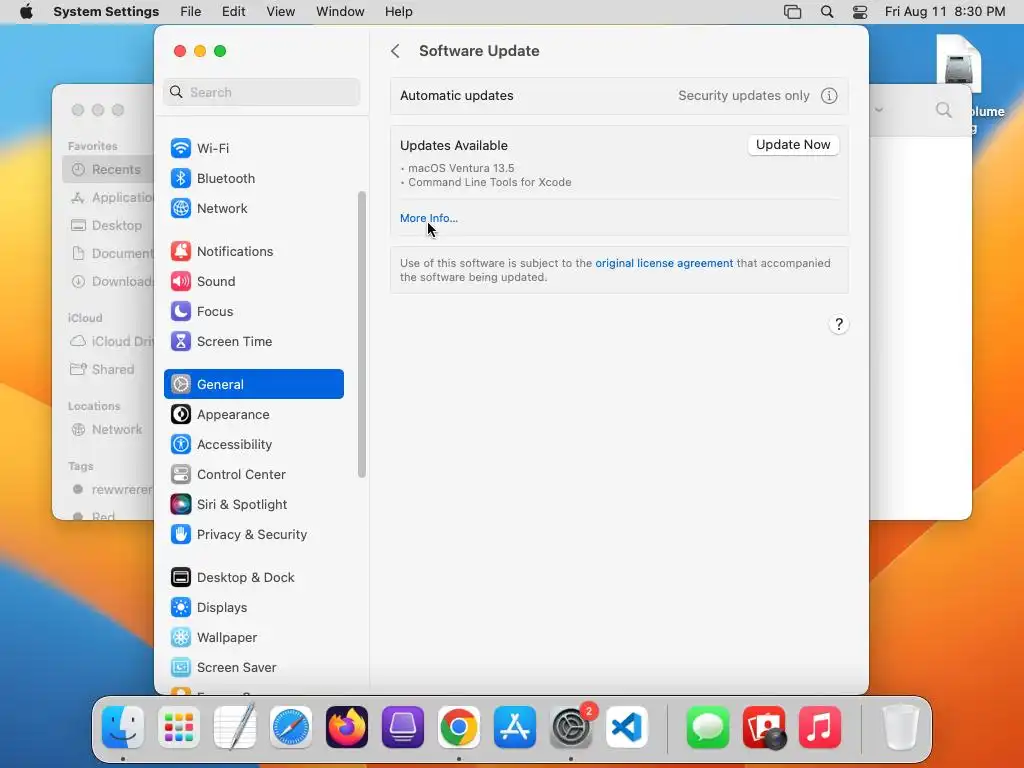Launch Visual Studio Code from Dock
1024x768 pixels.
(627, 727)
